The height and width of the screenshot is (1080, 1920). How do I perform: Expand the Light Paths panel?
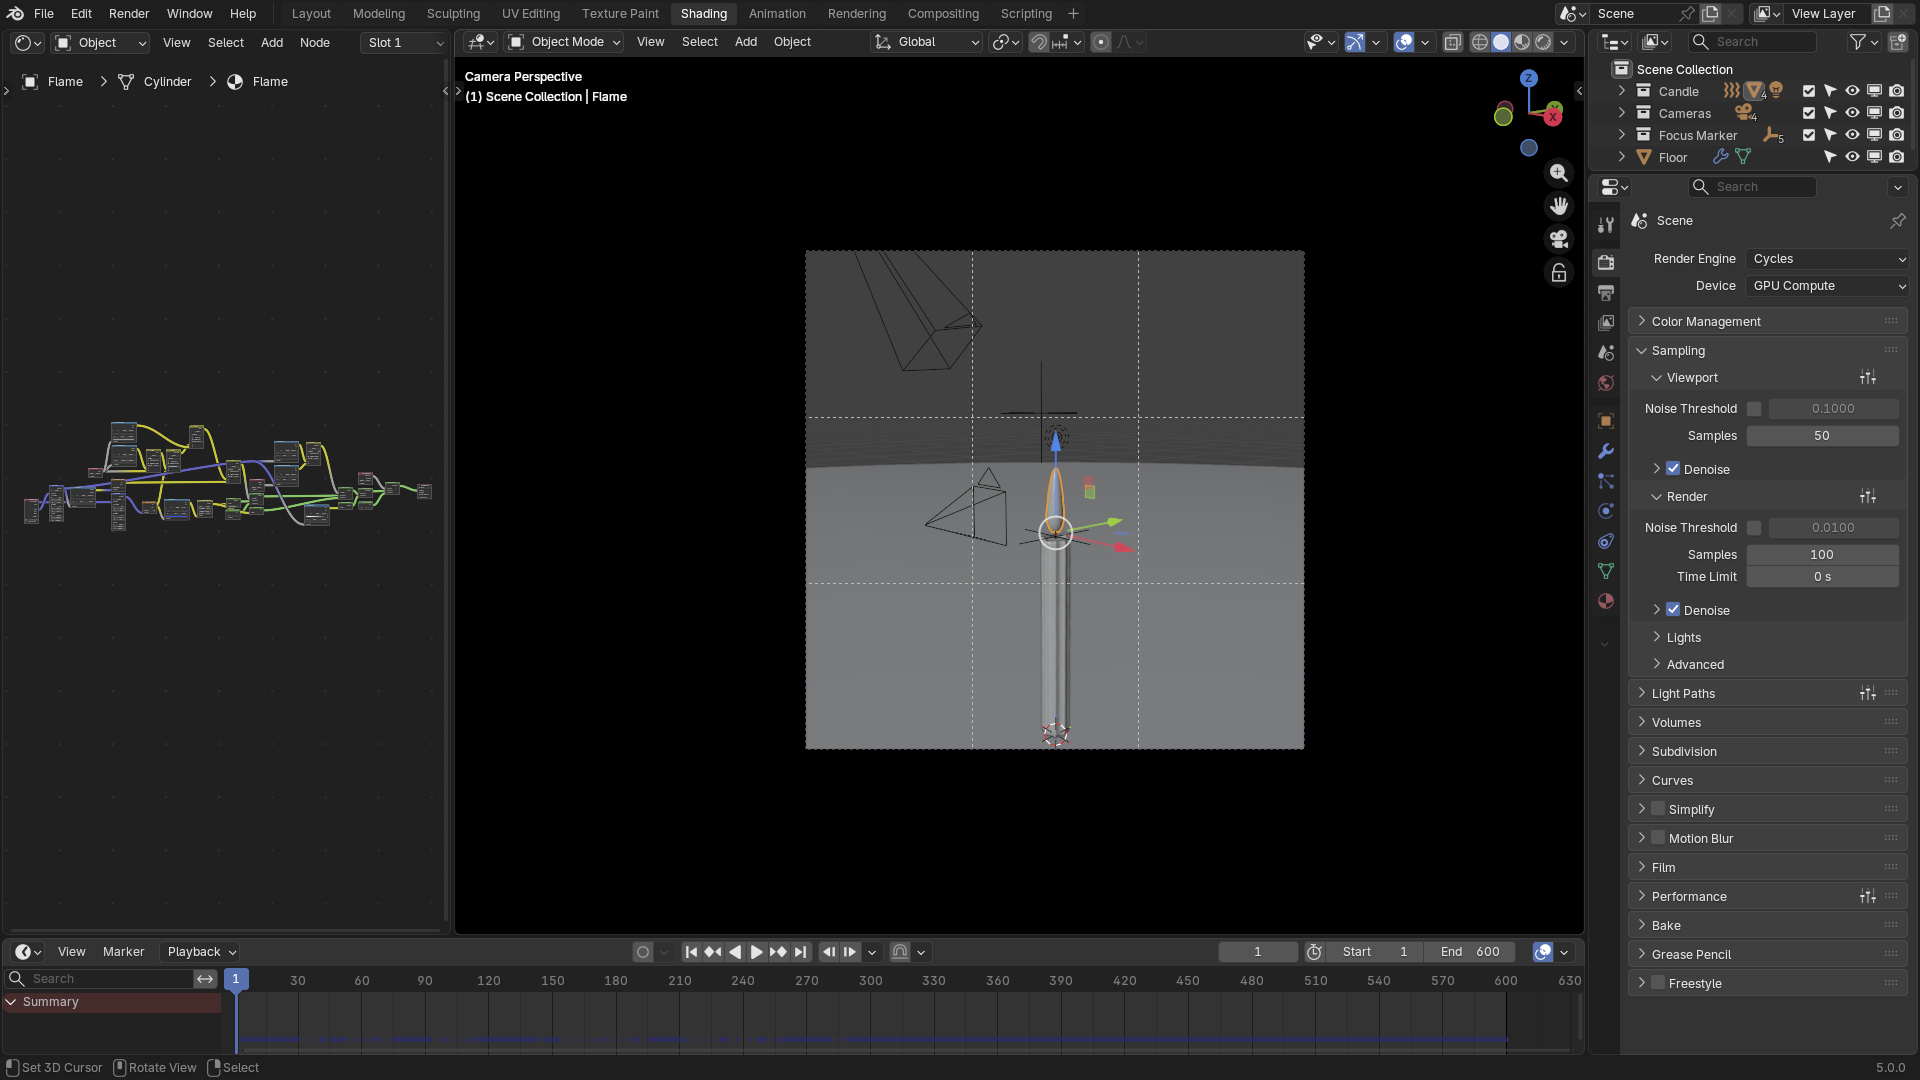pos(1683,693)
